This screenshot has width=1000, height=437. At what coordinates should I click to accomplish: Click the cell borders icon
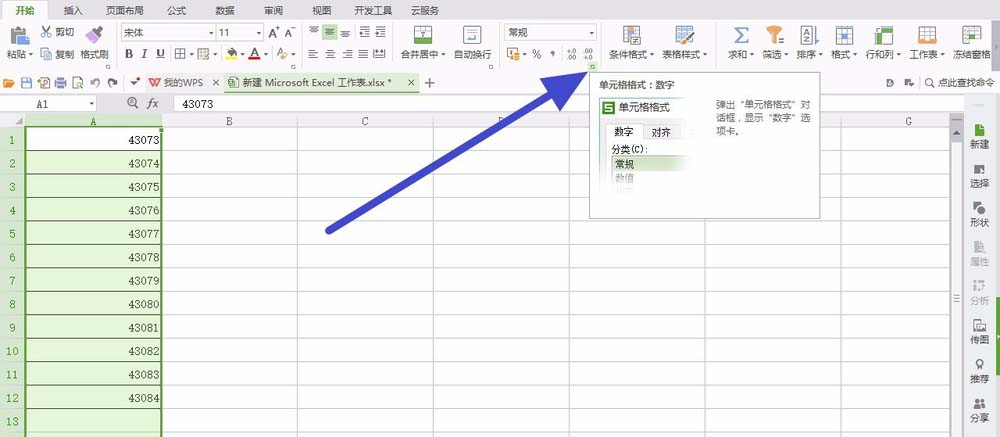tap(180, 54)
